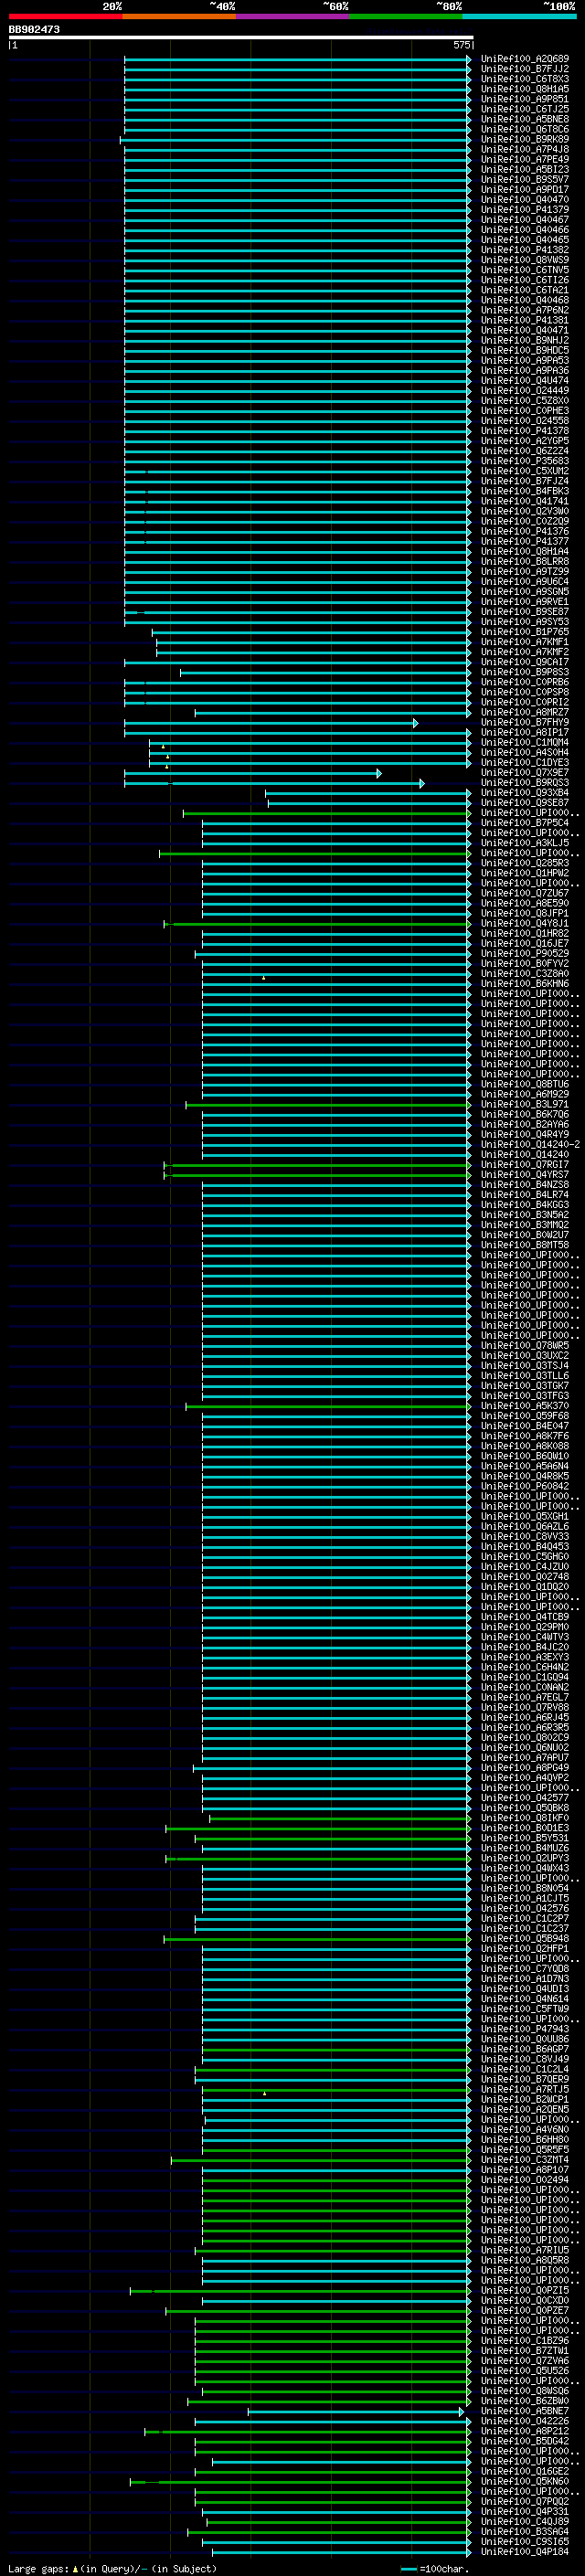The height and width of the screenshot is (2576, 585).
Task: Click the UniRef100_A5BNE7 alignment bar
Action: tap(356, 2411)
